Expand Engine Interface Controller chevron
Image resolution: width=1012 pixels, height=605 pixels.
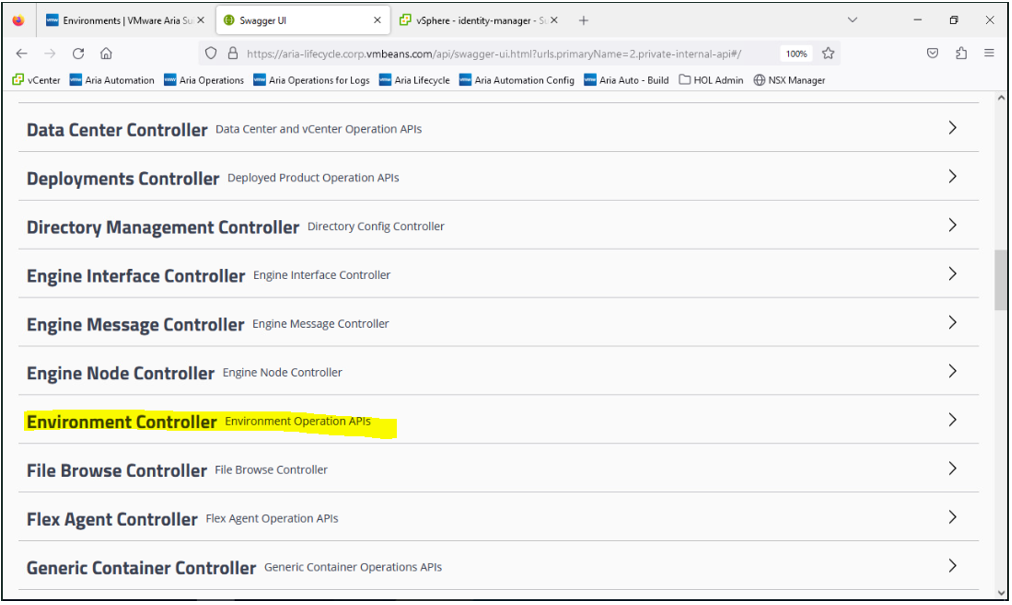pos(952,274)
